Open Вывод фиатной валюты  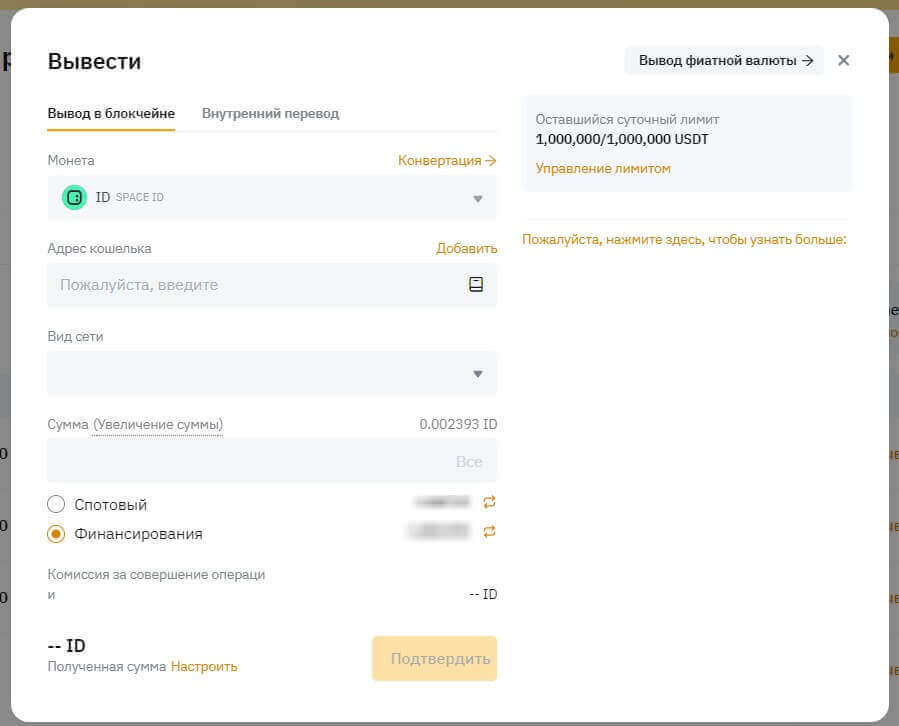pyautogui.click(x=724, y=61)
